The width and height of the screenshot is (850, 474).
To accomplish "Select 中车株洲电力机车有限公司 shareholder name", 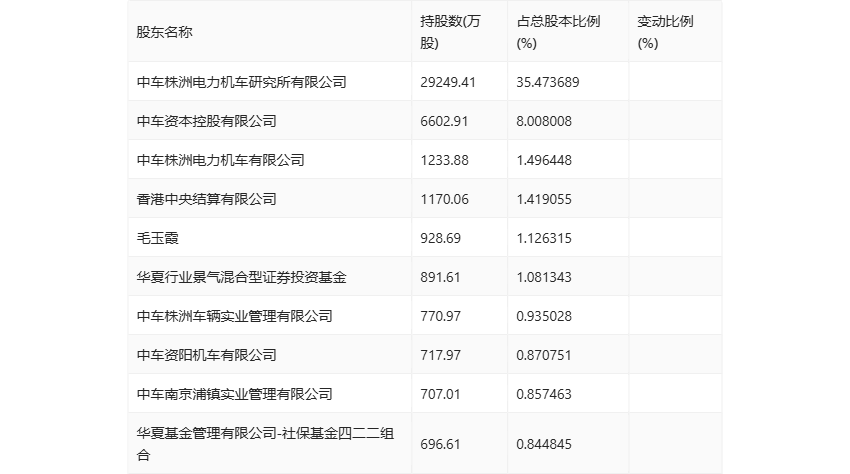I will coord(220,160).
